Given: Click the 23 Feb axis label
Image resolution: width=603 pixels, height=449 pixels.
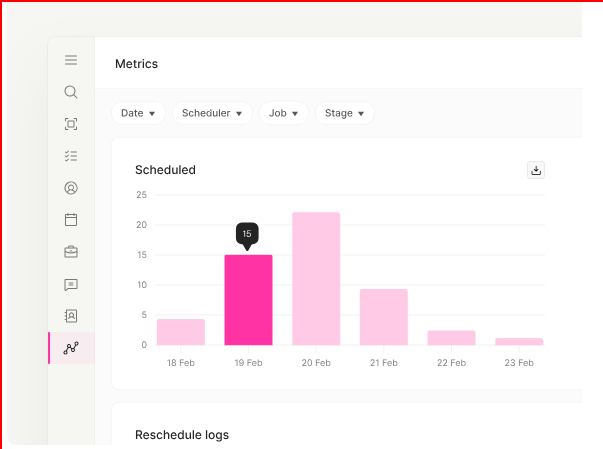Looking at the screenshot, I should click(x=519, y=363).
